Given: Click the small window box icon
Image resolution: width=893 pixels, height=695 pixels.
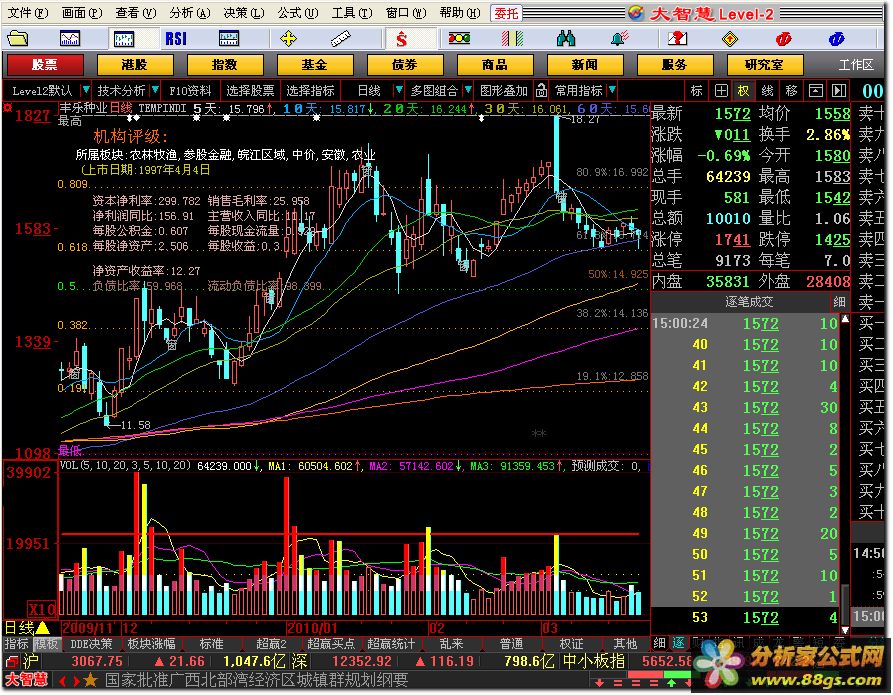Looking at the screenshot, I should pos(816,91).
